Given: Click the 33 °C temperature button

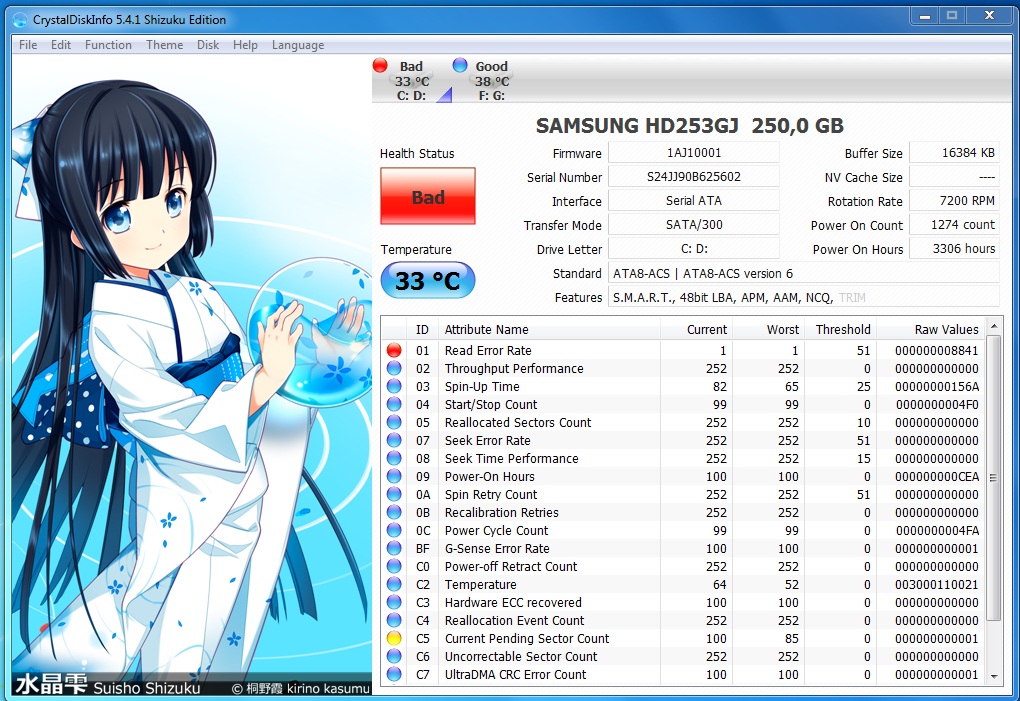Looking at the screenshot, I should [428, 281].
